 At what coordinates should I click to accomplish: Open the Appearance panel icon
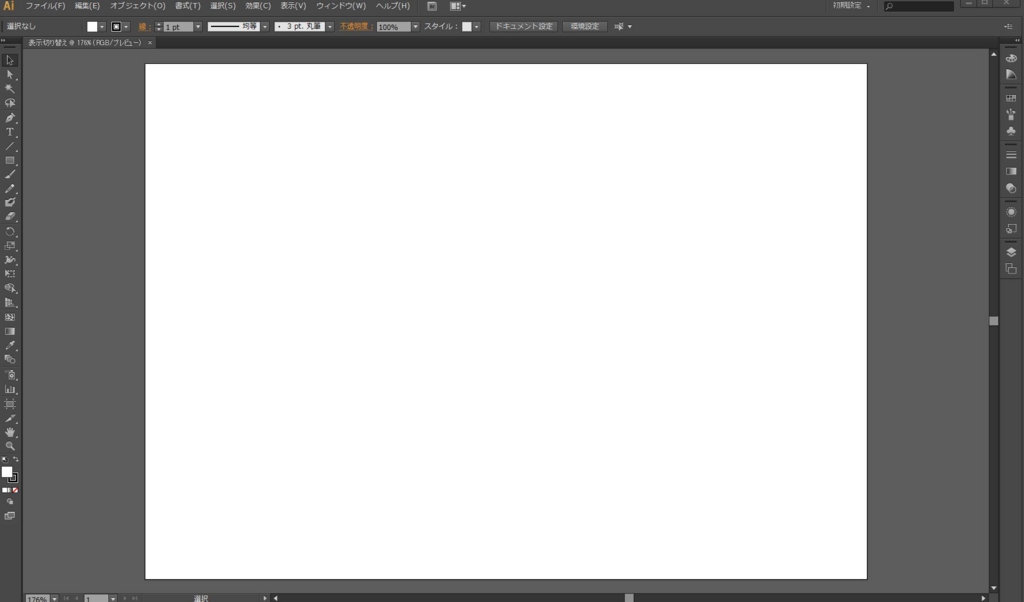point(1011,212)
